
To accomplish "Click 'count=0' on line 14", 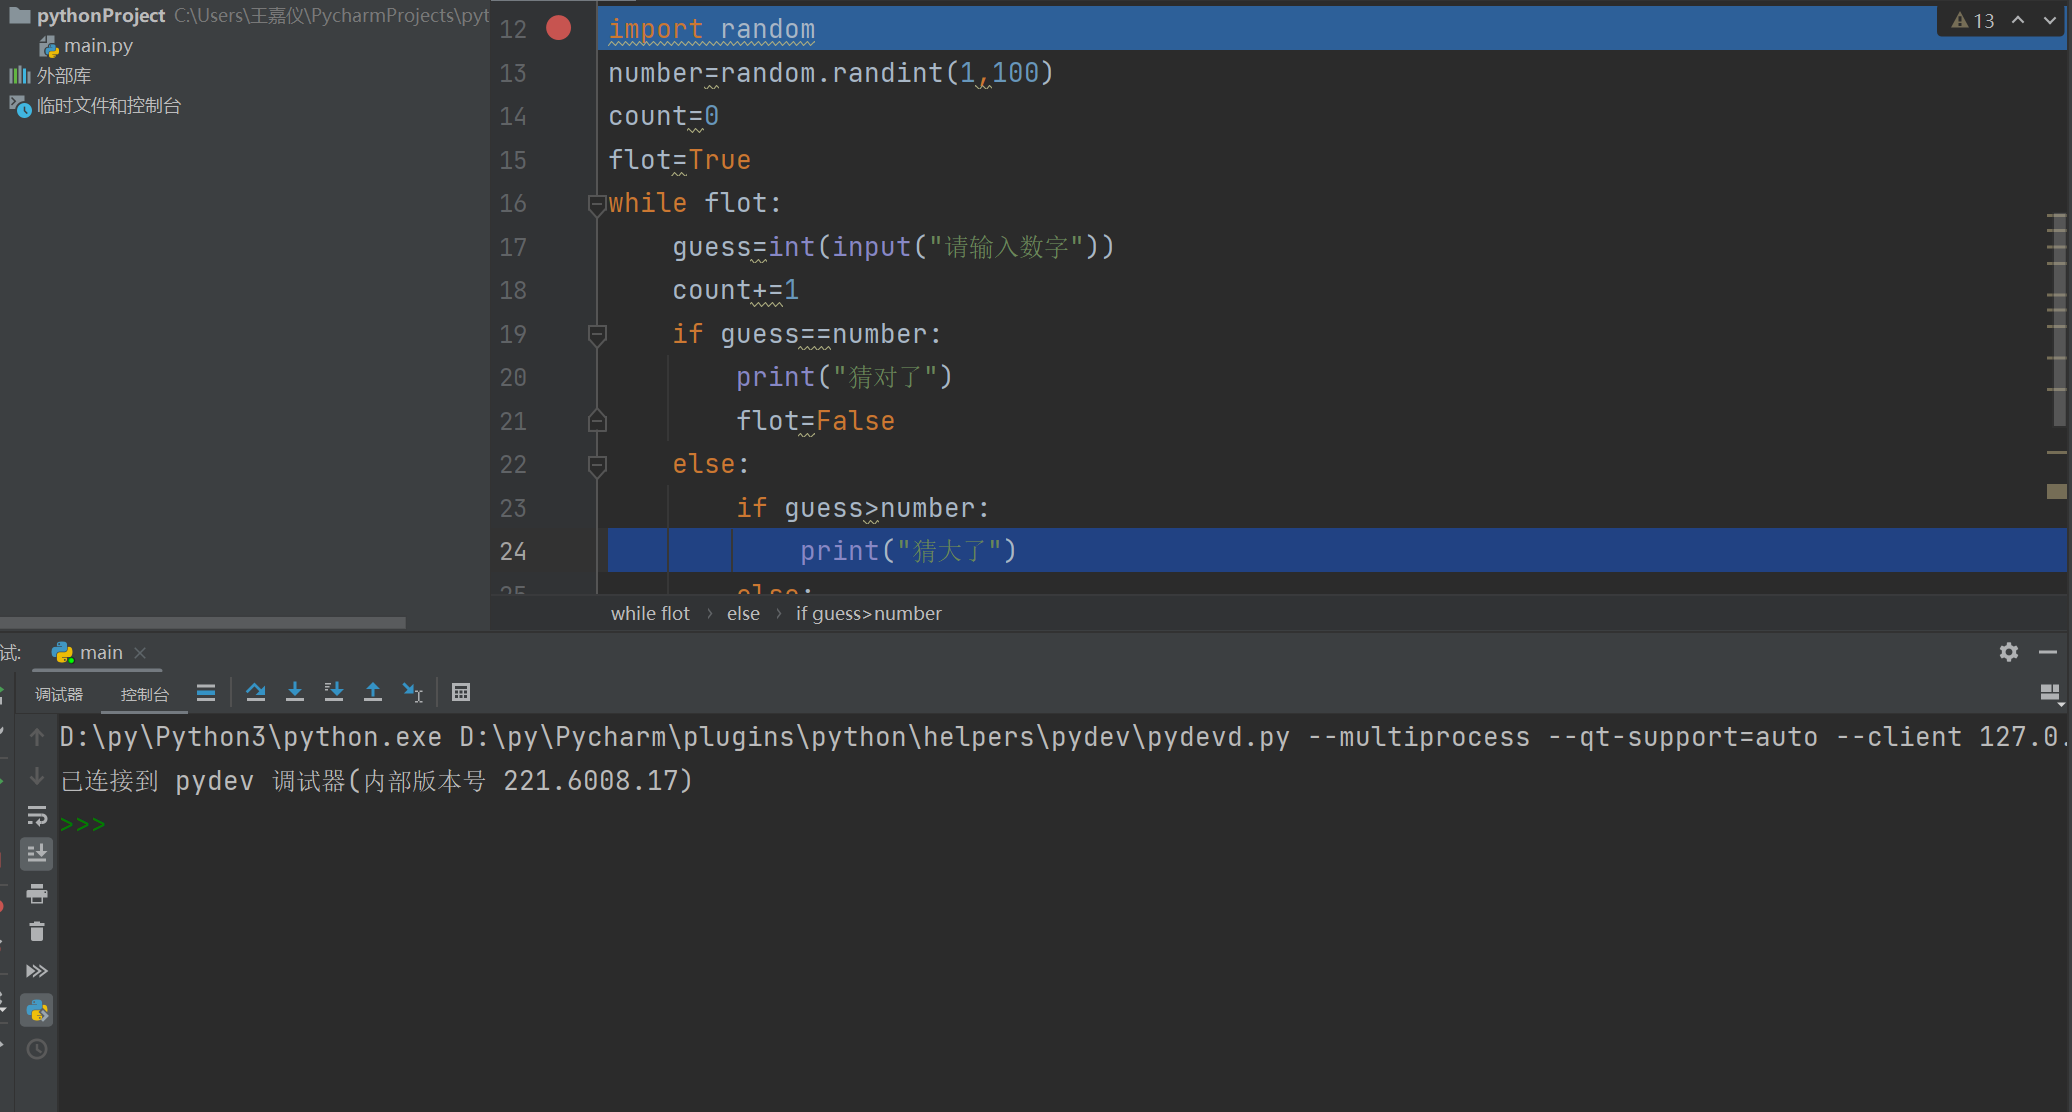I will [664, 117].
